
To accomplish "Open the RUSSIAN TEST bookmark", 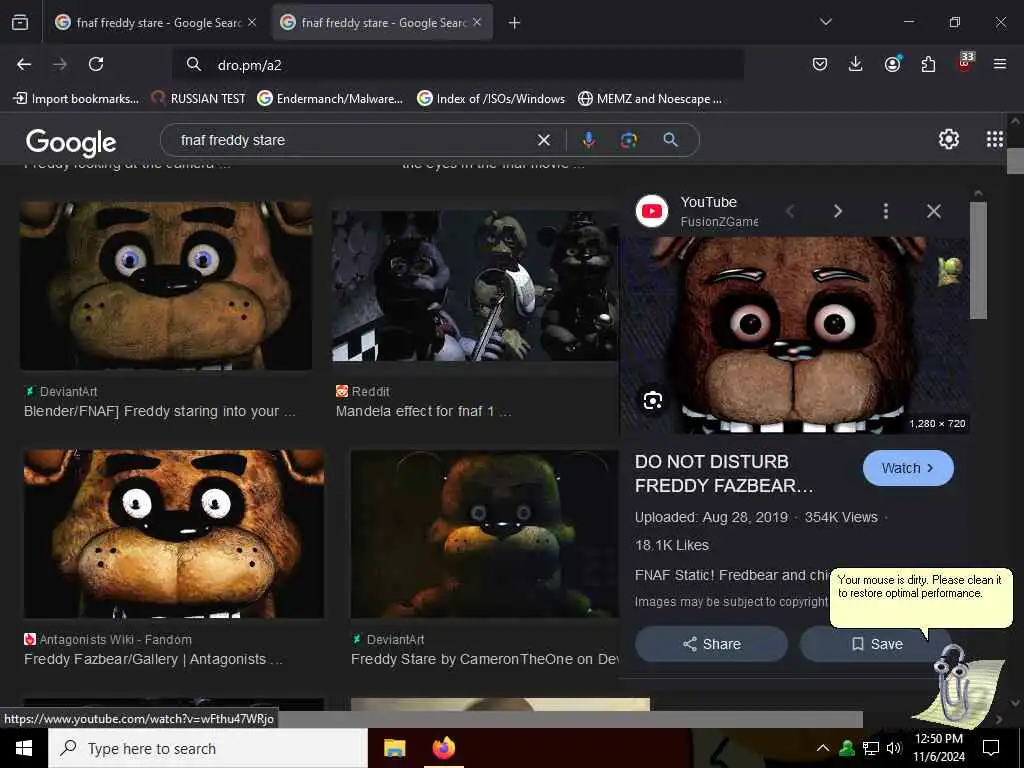I will coord(198,99).
